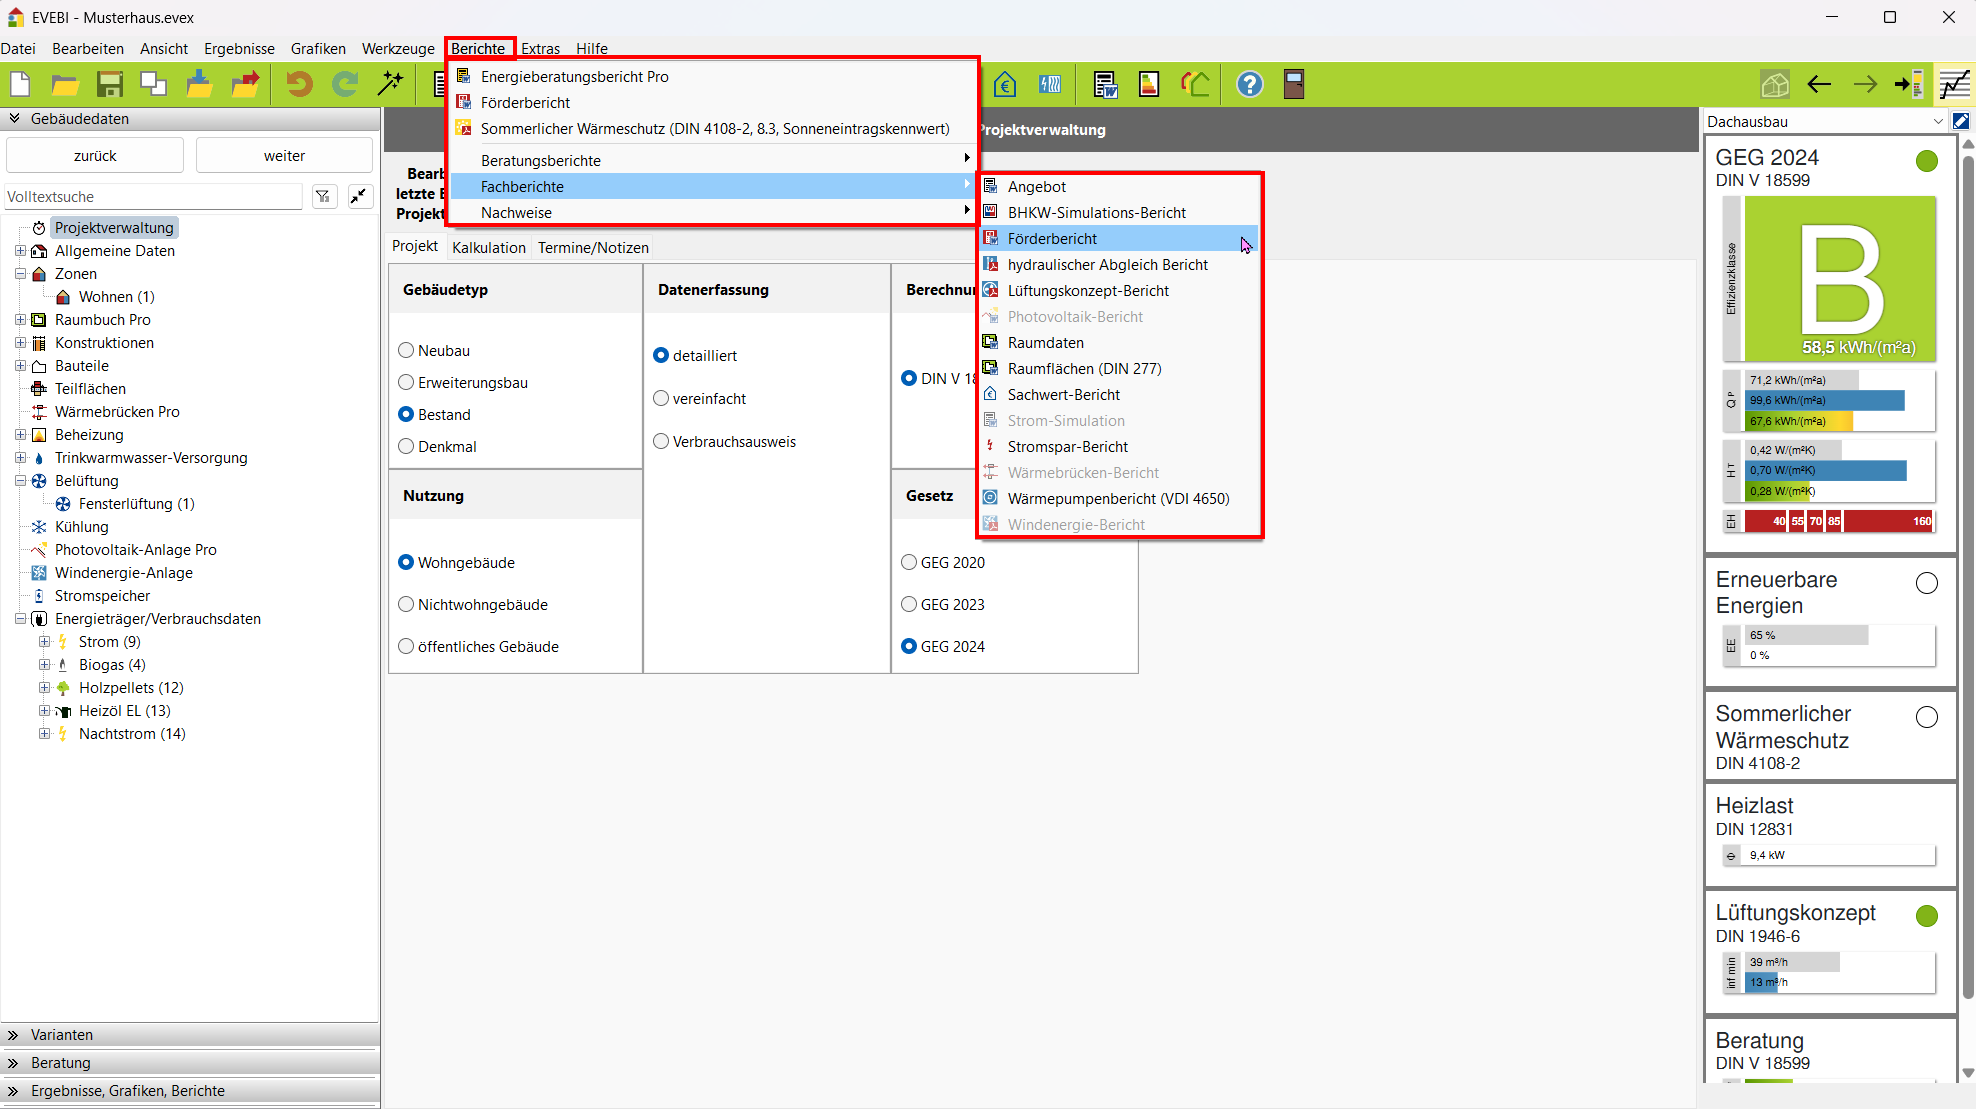Open the blue question mark help icon
Viewport: 1976px width, 1109px height.
tap(1249, 85)
